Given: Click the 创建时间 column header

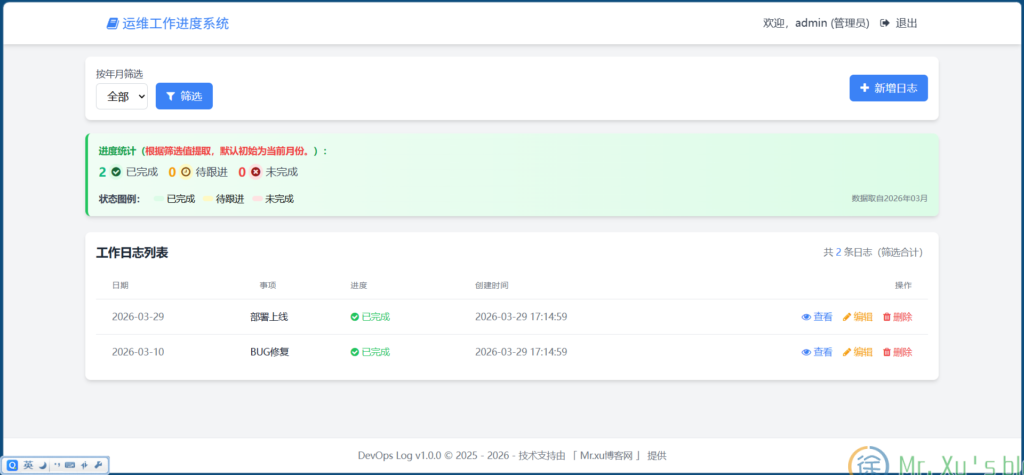Looking at the screenshot, I should [x=492, y=286].
